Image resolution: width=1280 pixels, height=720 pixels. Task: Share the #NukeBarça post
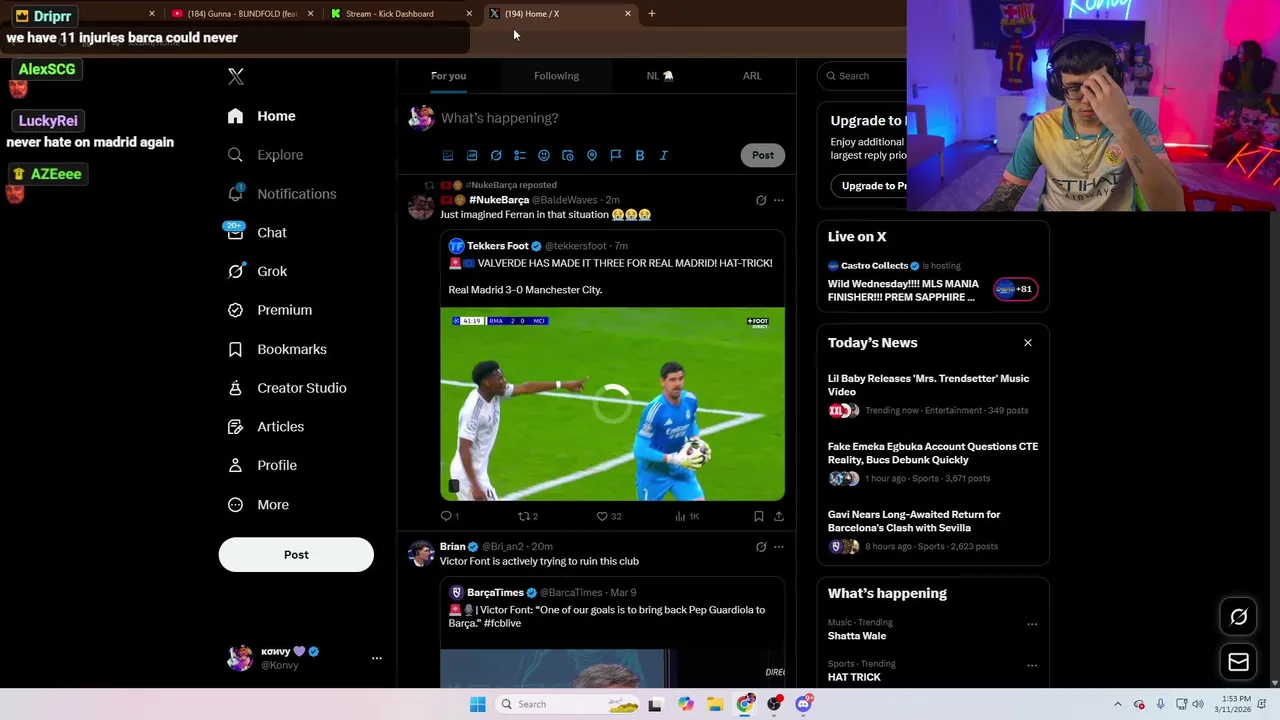pyautogui.click(x=779, y=516)
